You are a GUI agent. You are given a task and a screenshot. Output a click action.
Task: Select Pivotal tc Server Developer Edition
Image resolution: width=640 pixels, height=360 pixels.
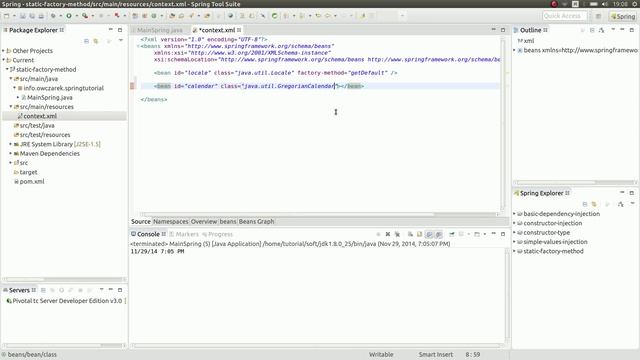click(x=67, y=301)
